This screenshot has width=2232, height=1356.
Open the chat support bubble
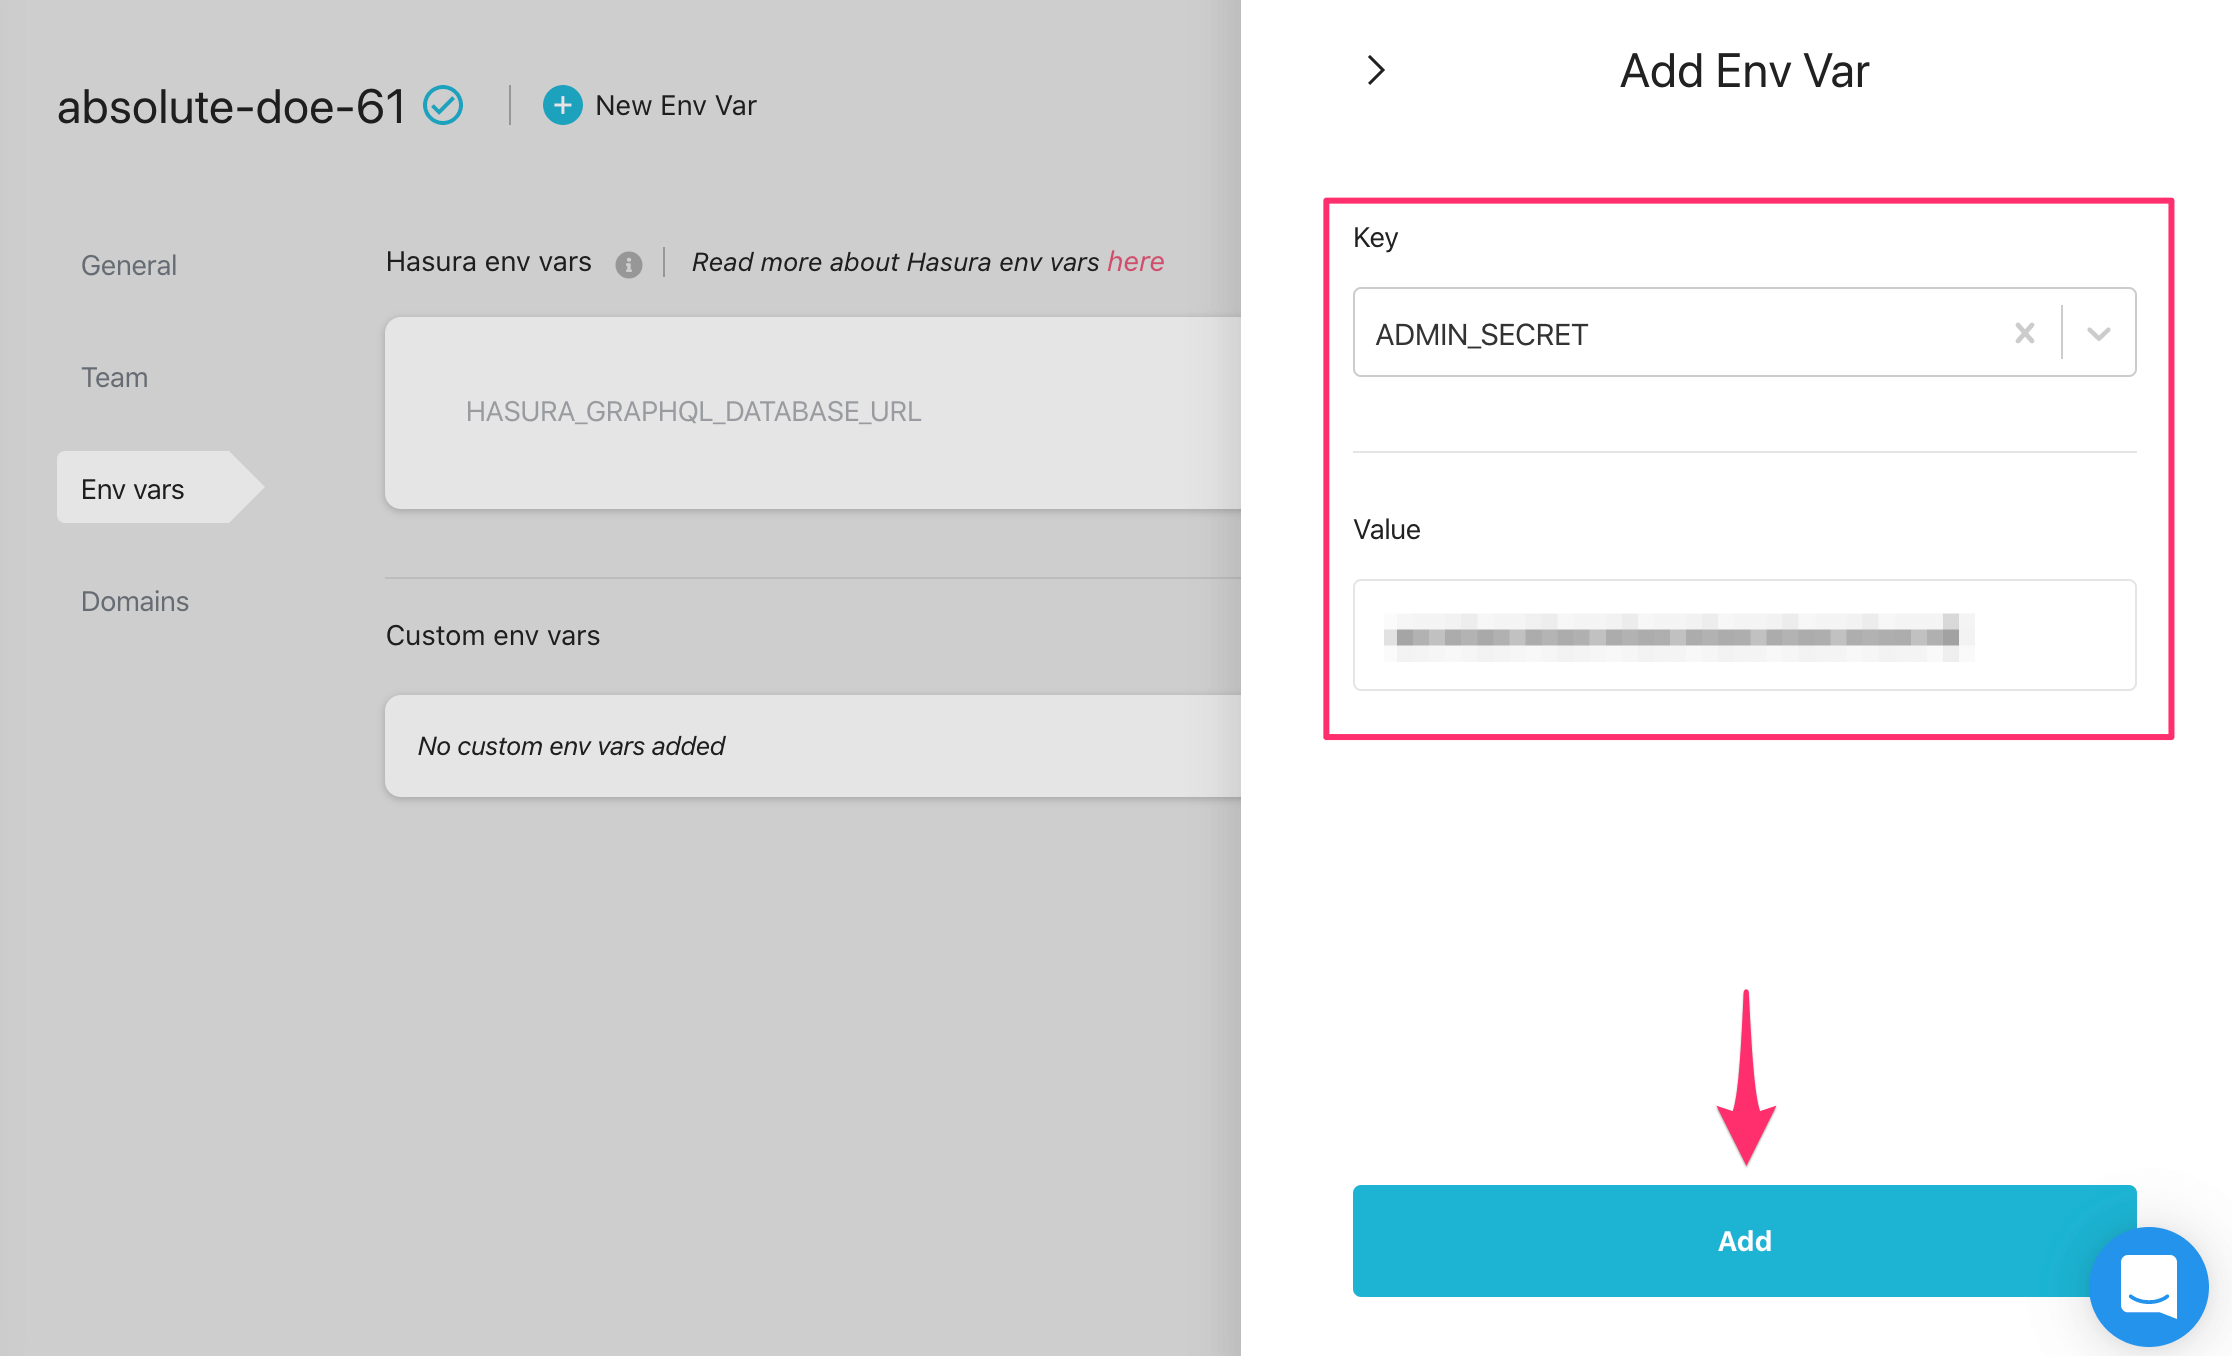click(x=2148, y=1285)
